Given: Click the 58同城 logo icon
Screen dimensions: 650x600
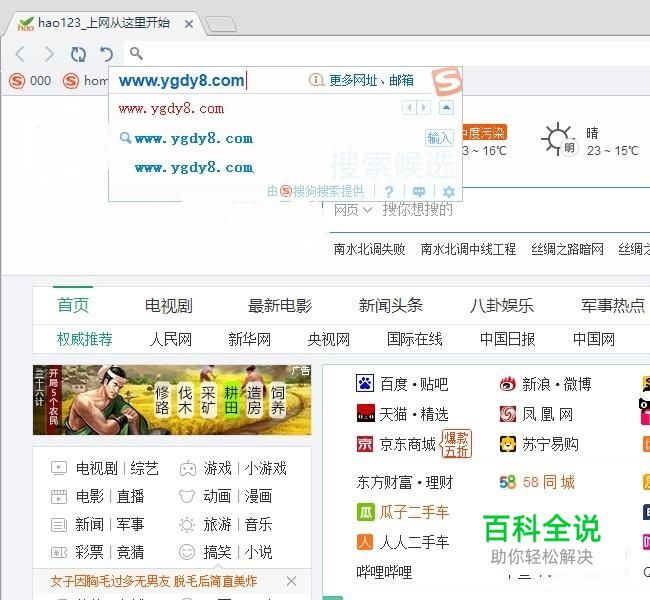Looking at the screenshot, I should [x=508, y=482].
